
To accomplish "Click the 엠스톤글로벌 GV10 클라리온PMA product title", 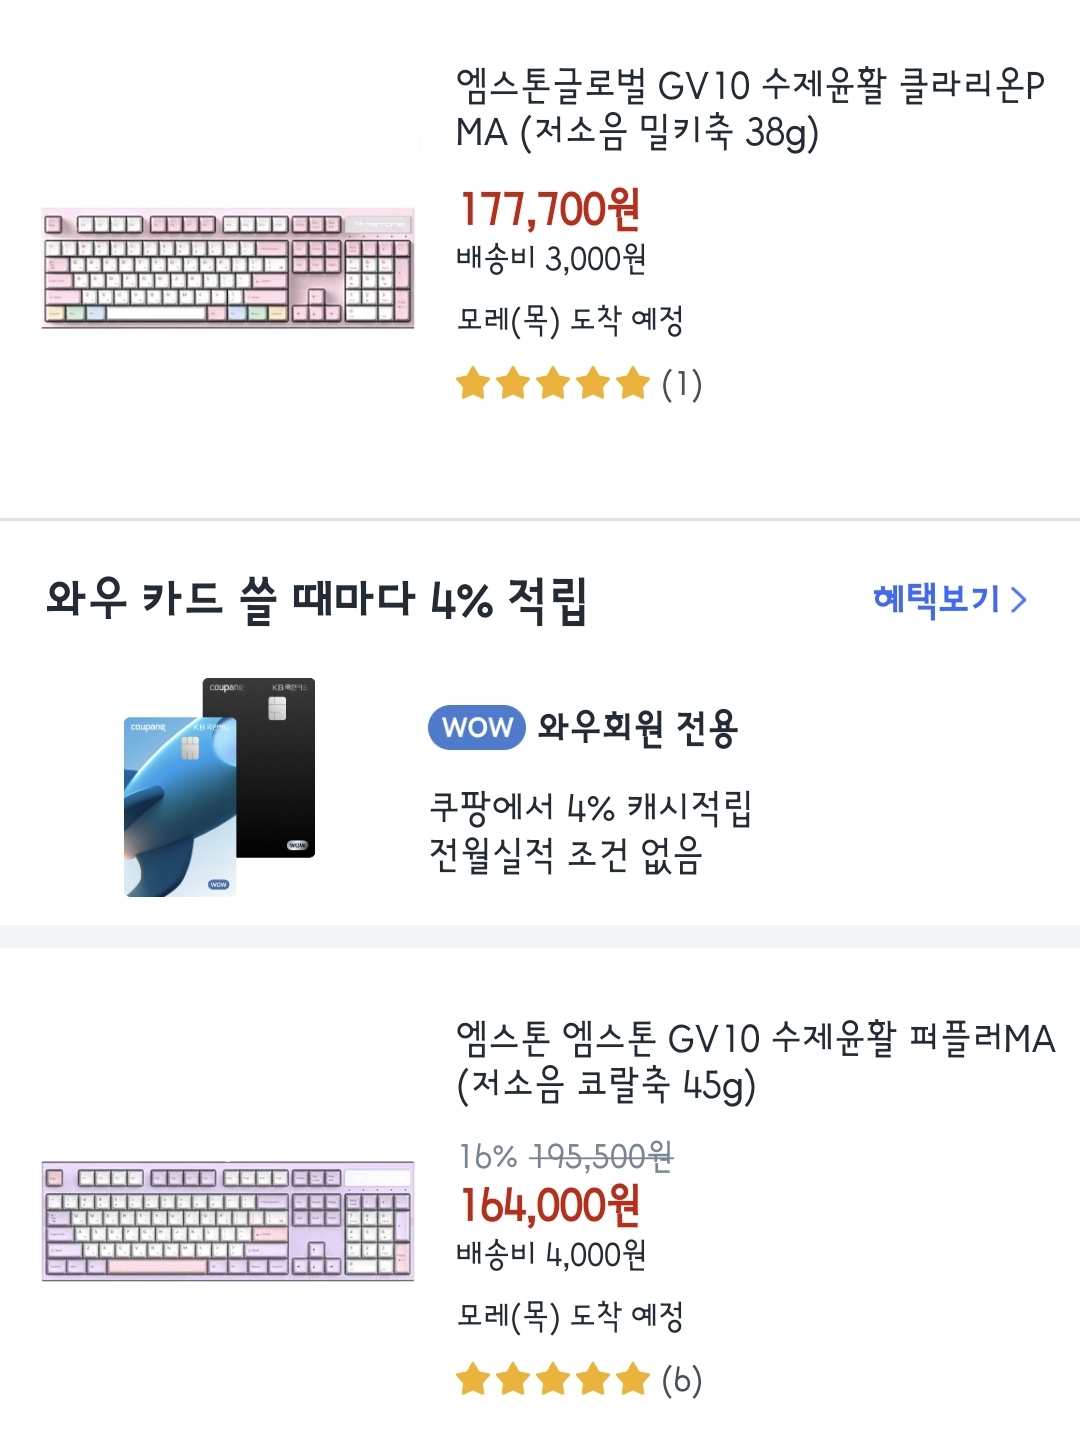I will 750,108.
